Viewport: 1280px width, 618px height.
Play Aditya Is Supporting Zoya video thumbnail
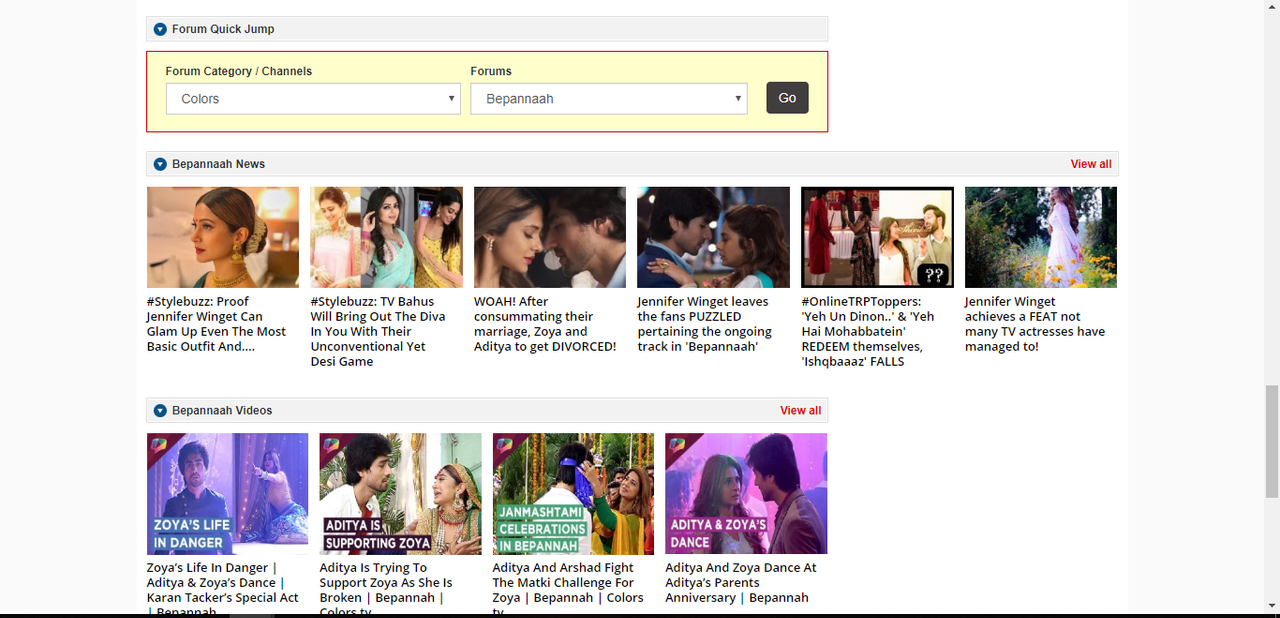[400, 494]
